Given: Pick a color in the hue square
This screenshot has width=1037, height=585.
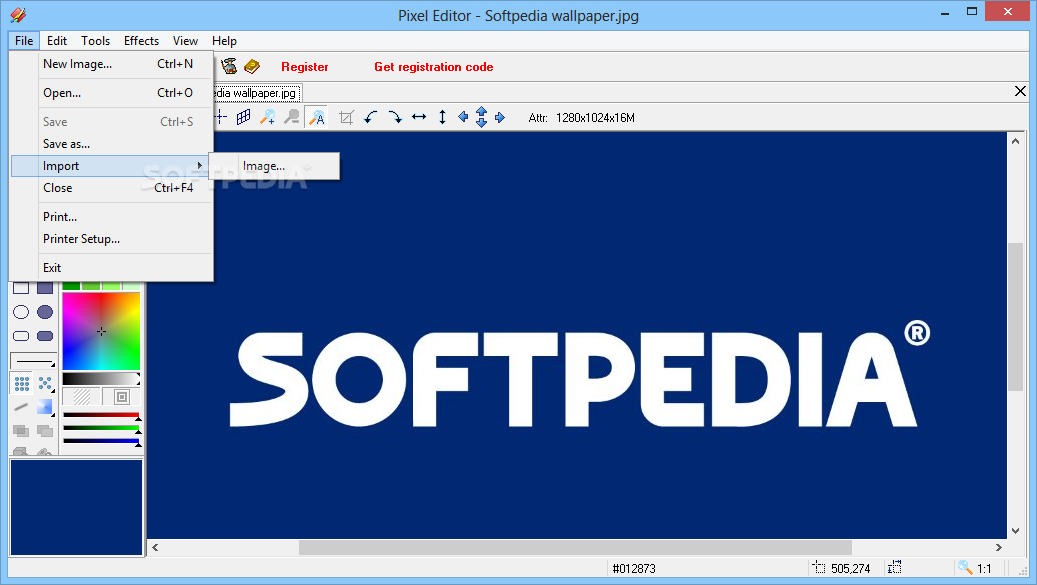Looking at the screenshot, I should (101, 331).
